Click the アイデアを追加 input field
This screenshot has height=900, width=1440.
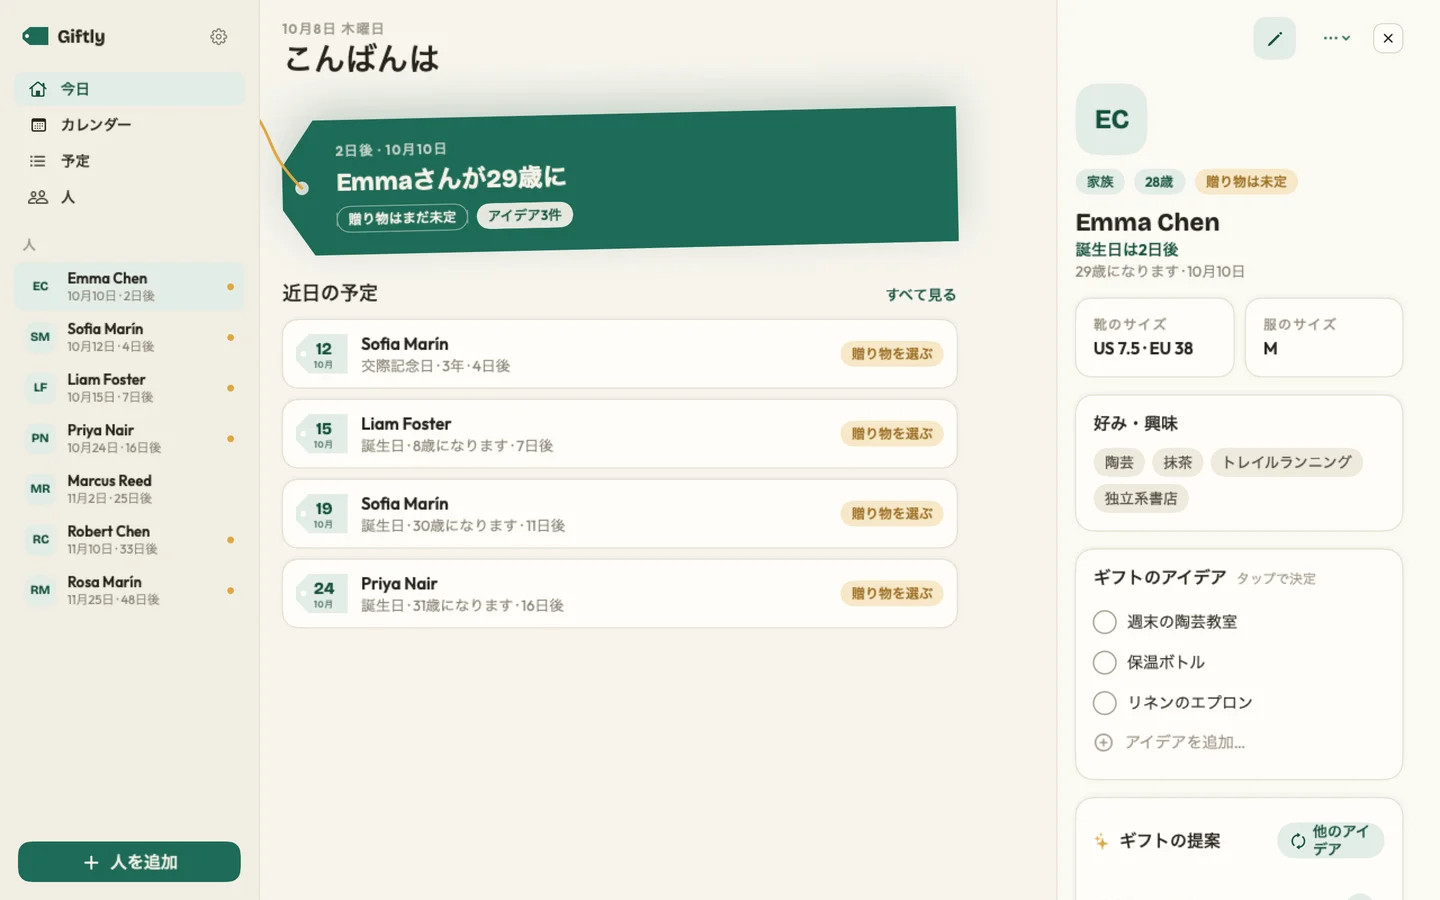click(1239, 743)
